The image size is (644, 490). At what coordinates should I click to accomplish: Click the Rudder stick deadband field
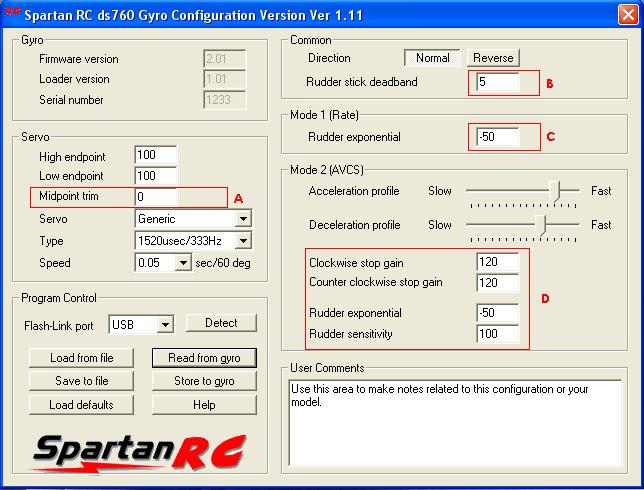click(x=497, y=82)
